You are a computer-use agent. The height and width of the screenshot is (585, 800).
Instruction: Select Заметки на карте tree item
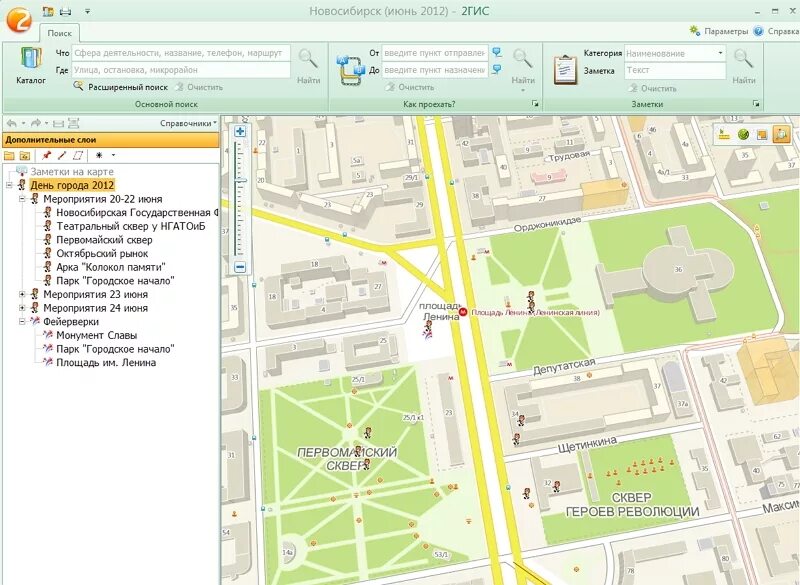point(72,172)
